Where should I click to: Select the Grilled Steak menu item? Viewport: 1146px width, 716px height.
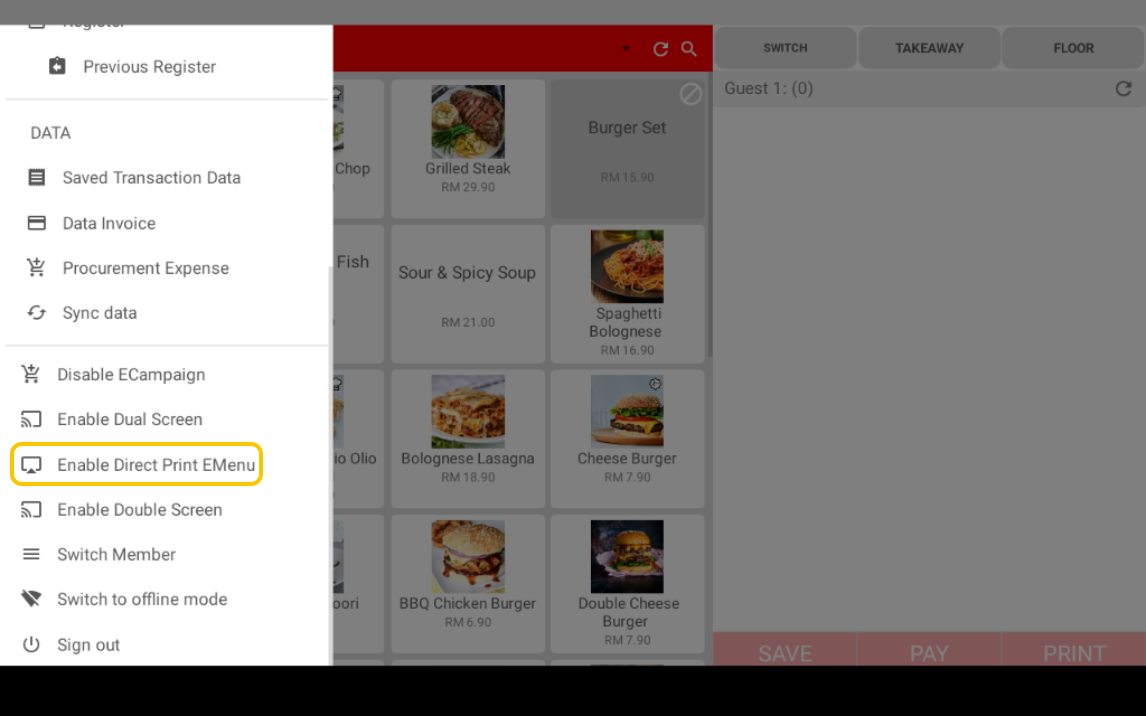coord(468,148)
